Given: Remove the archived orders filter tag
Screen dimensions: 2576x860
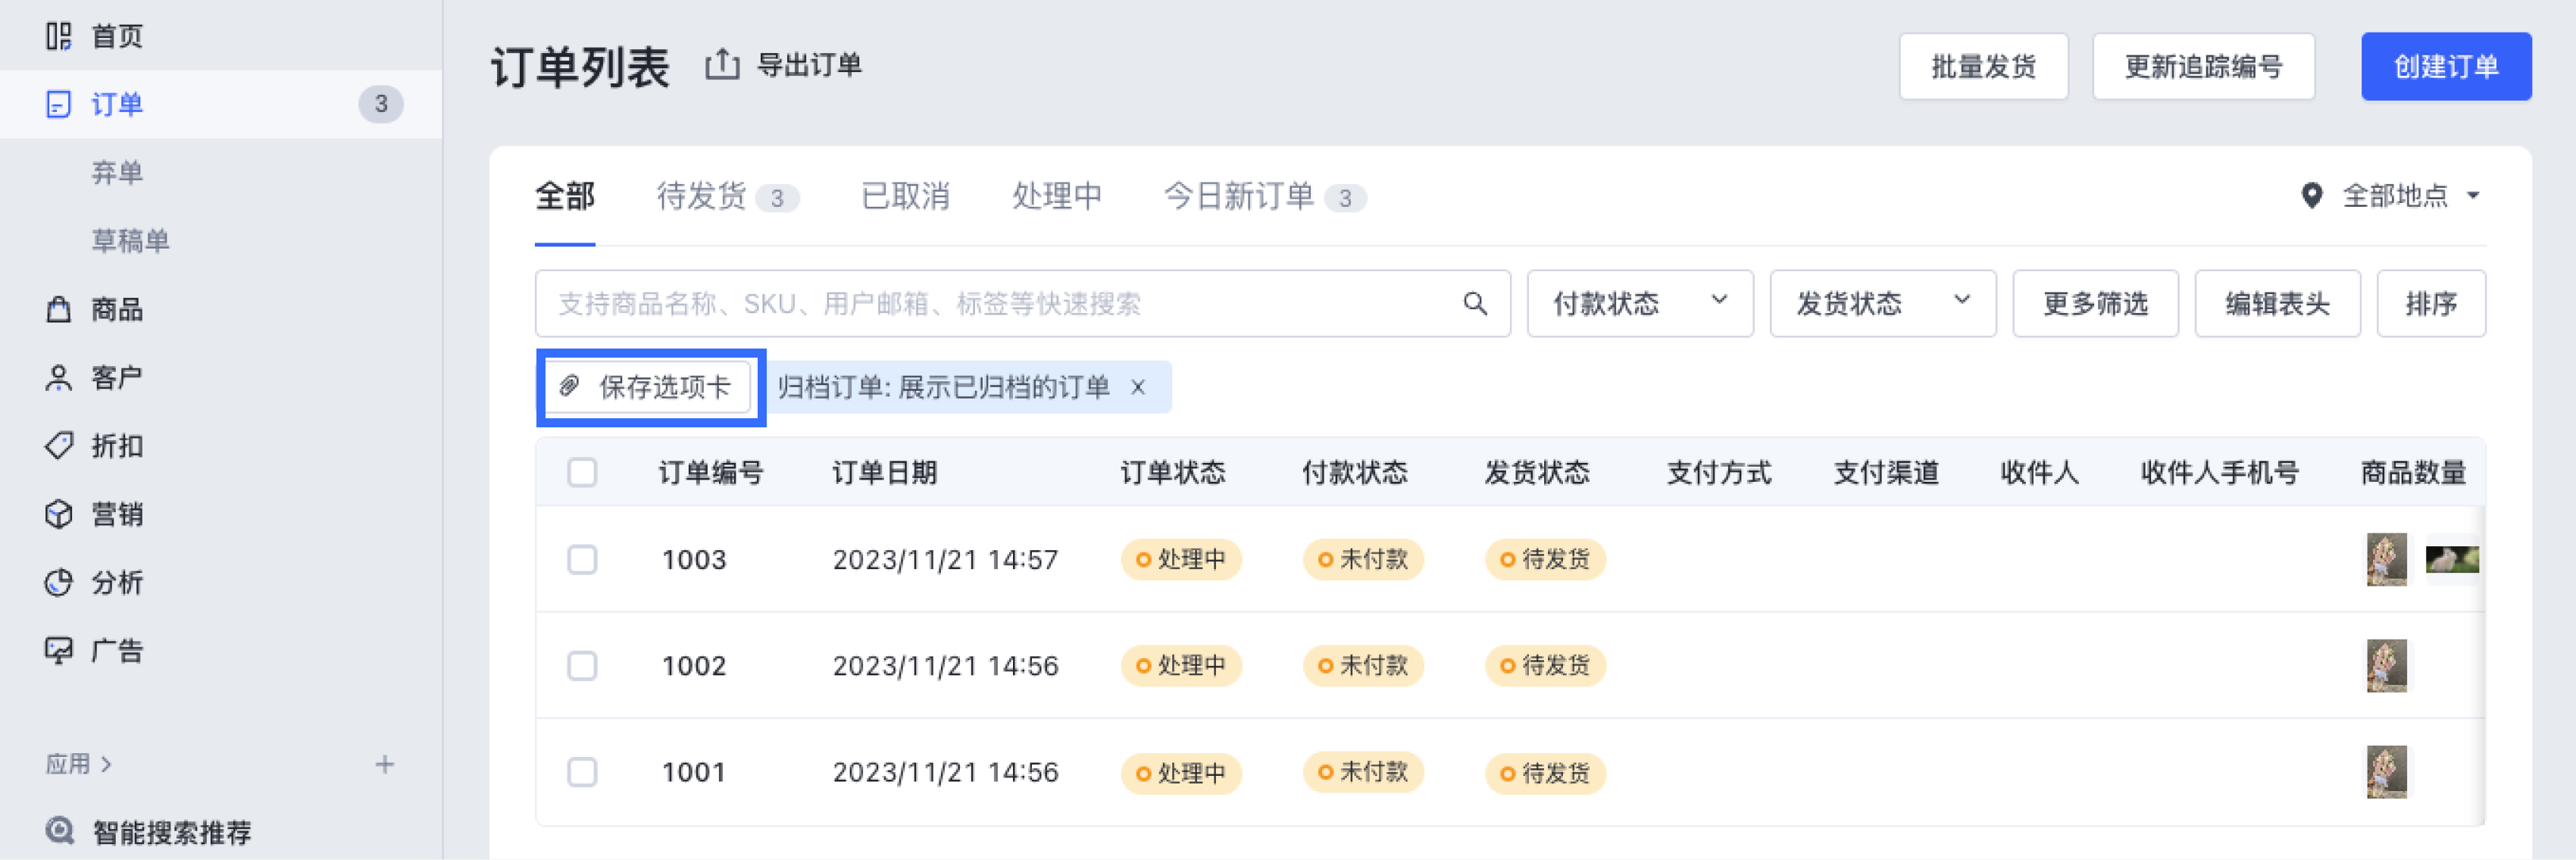Looking at the screenshot, I should pos(1138,387).
